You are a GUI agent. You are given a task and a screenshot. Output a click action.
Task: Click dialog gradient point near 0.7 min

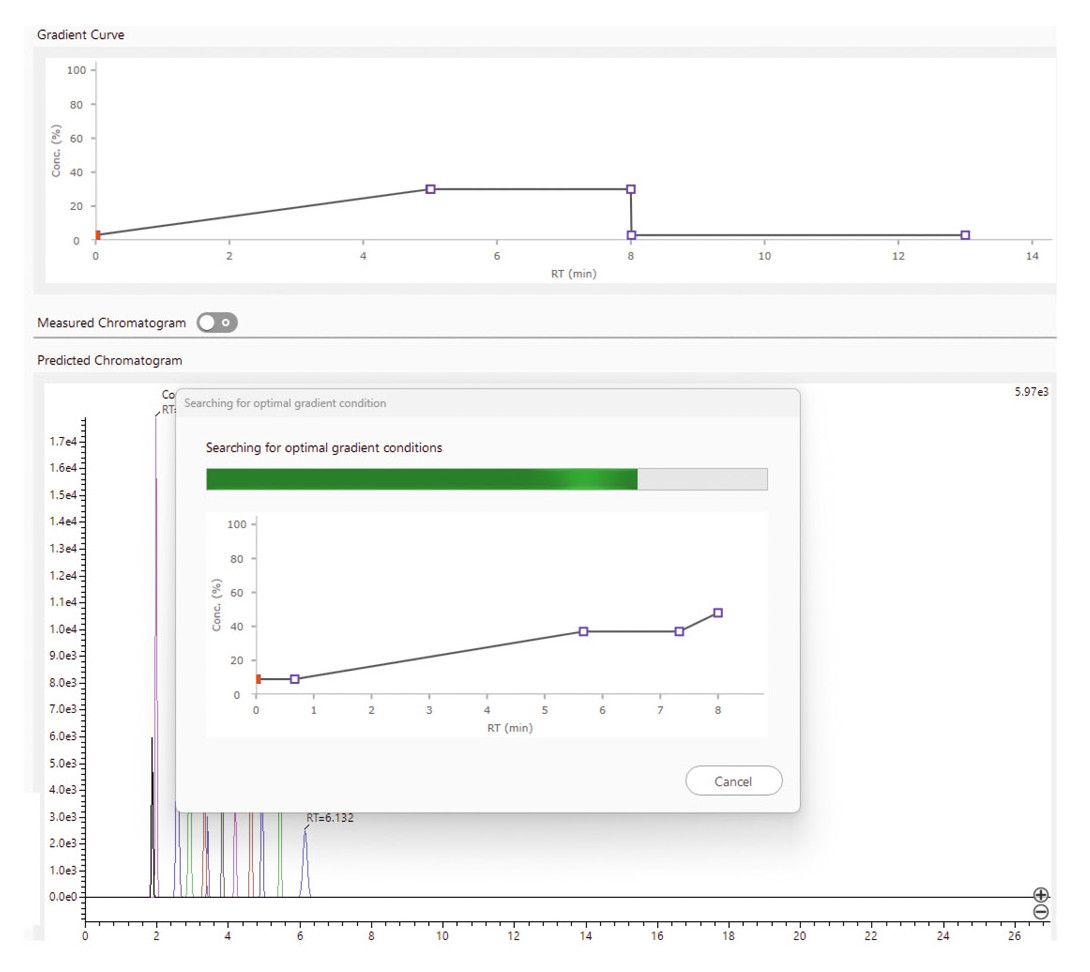294,679
